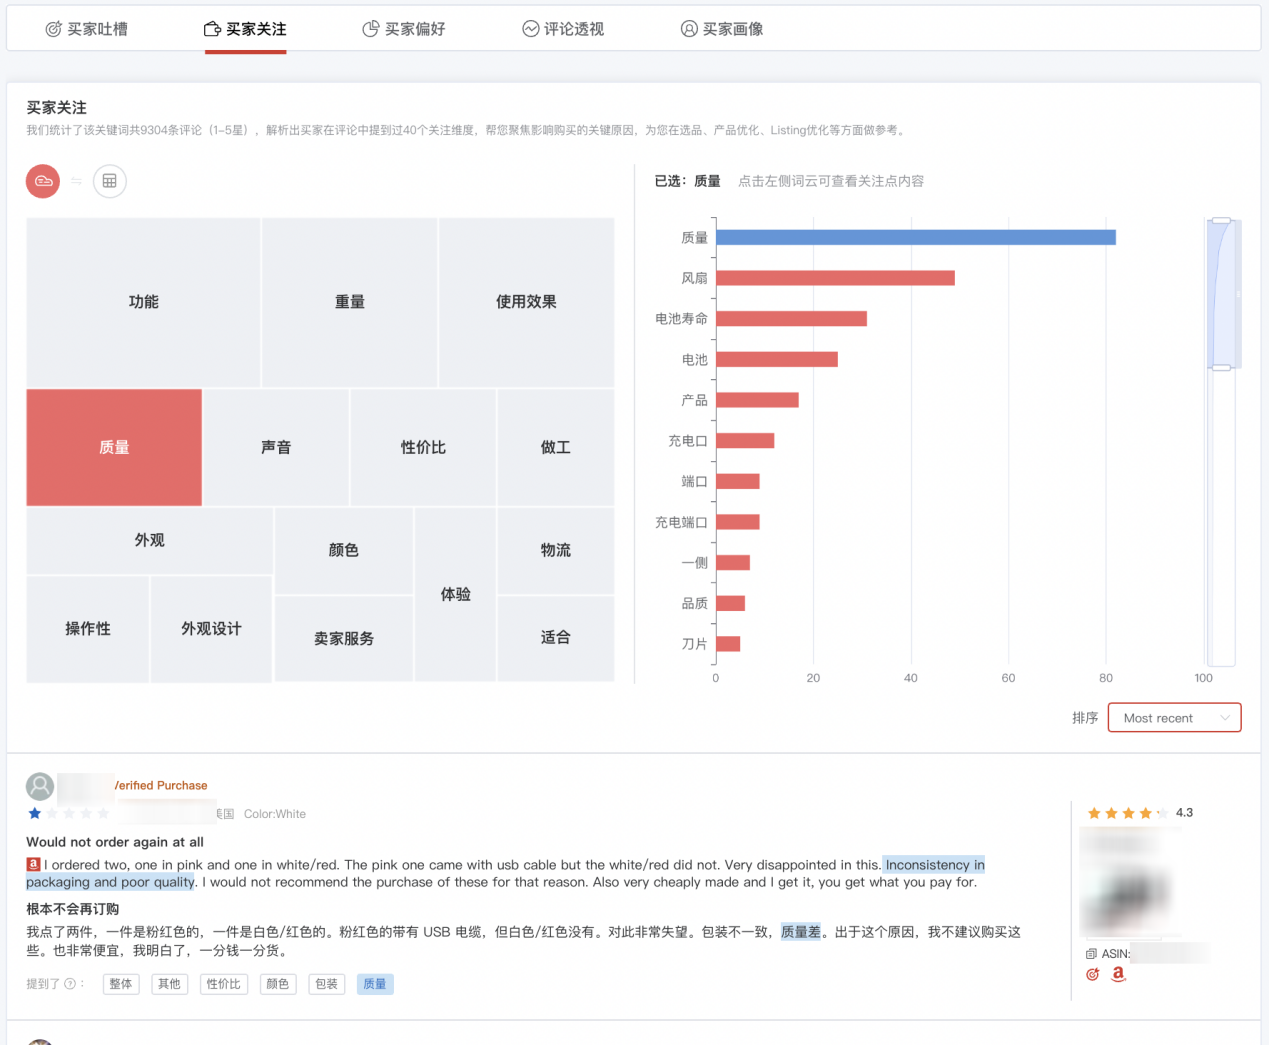Select the 功能 treemap block
The width and height of the screenshot is (1269, 1045).
tap(143, 302)
